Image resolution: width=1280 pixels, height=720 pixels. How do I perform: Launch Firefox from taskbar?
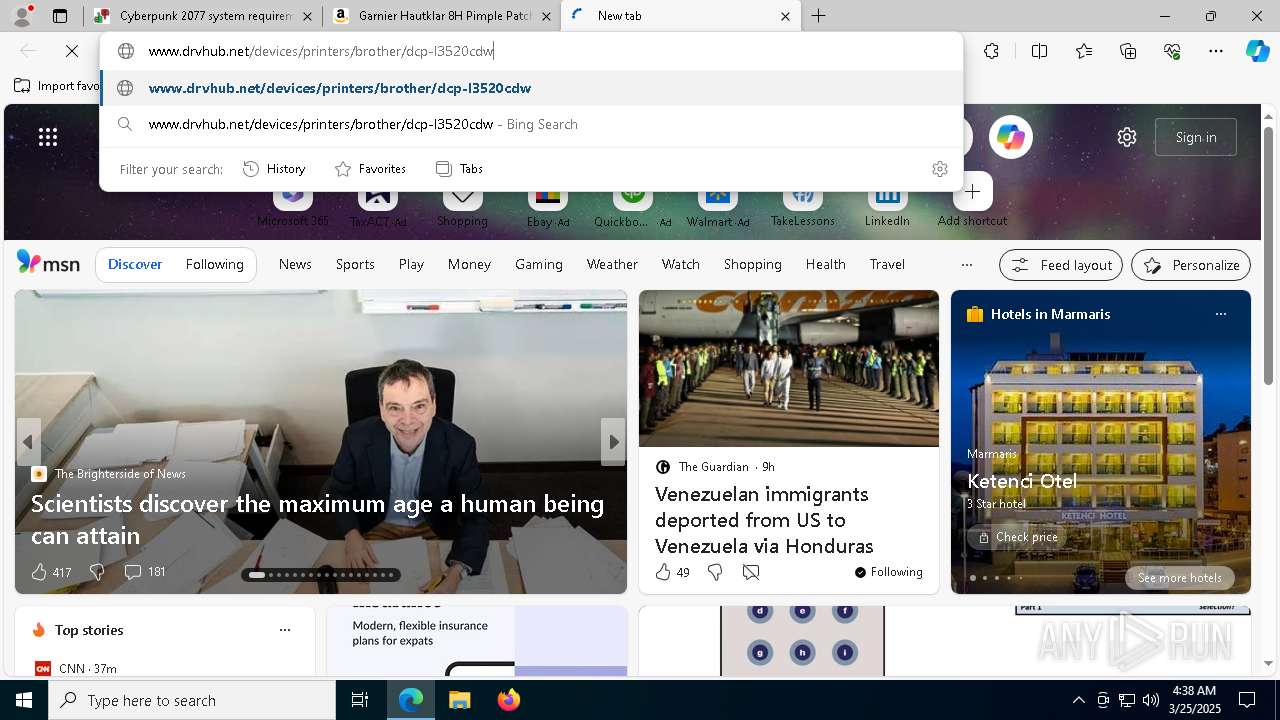point(509,700)
